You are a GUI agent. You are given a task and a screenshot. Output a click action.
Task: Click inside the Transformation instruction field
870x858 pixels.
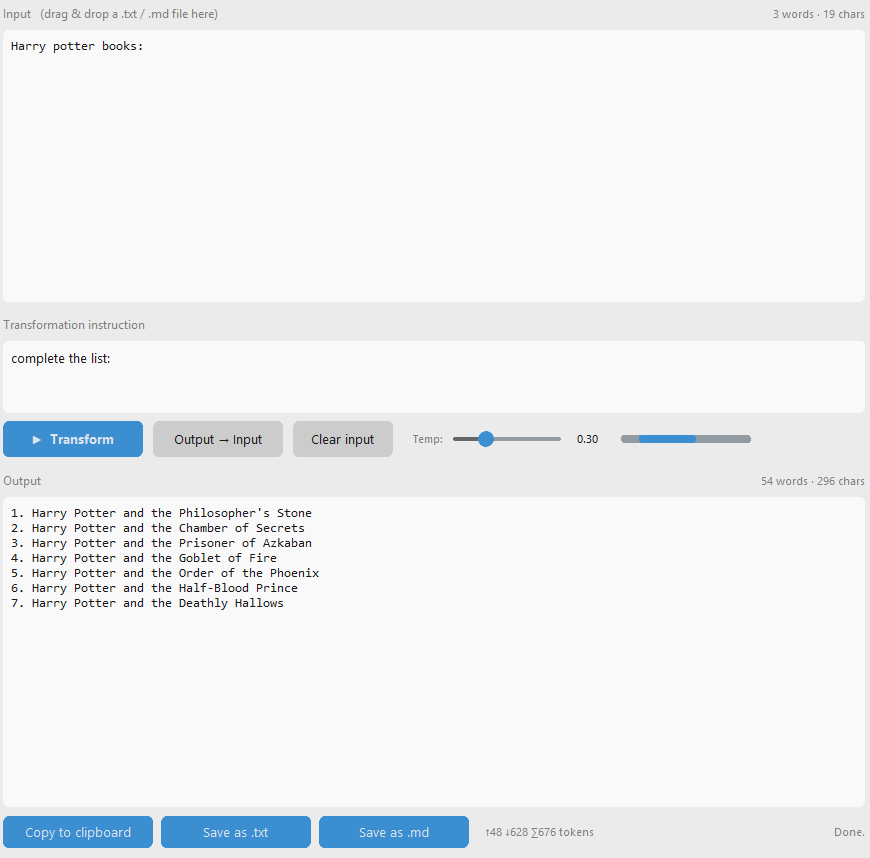click(x=434, y=377)
